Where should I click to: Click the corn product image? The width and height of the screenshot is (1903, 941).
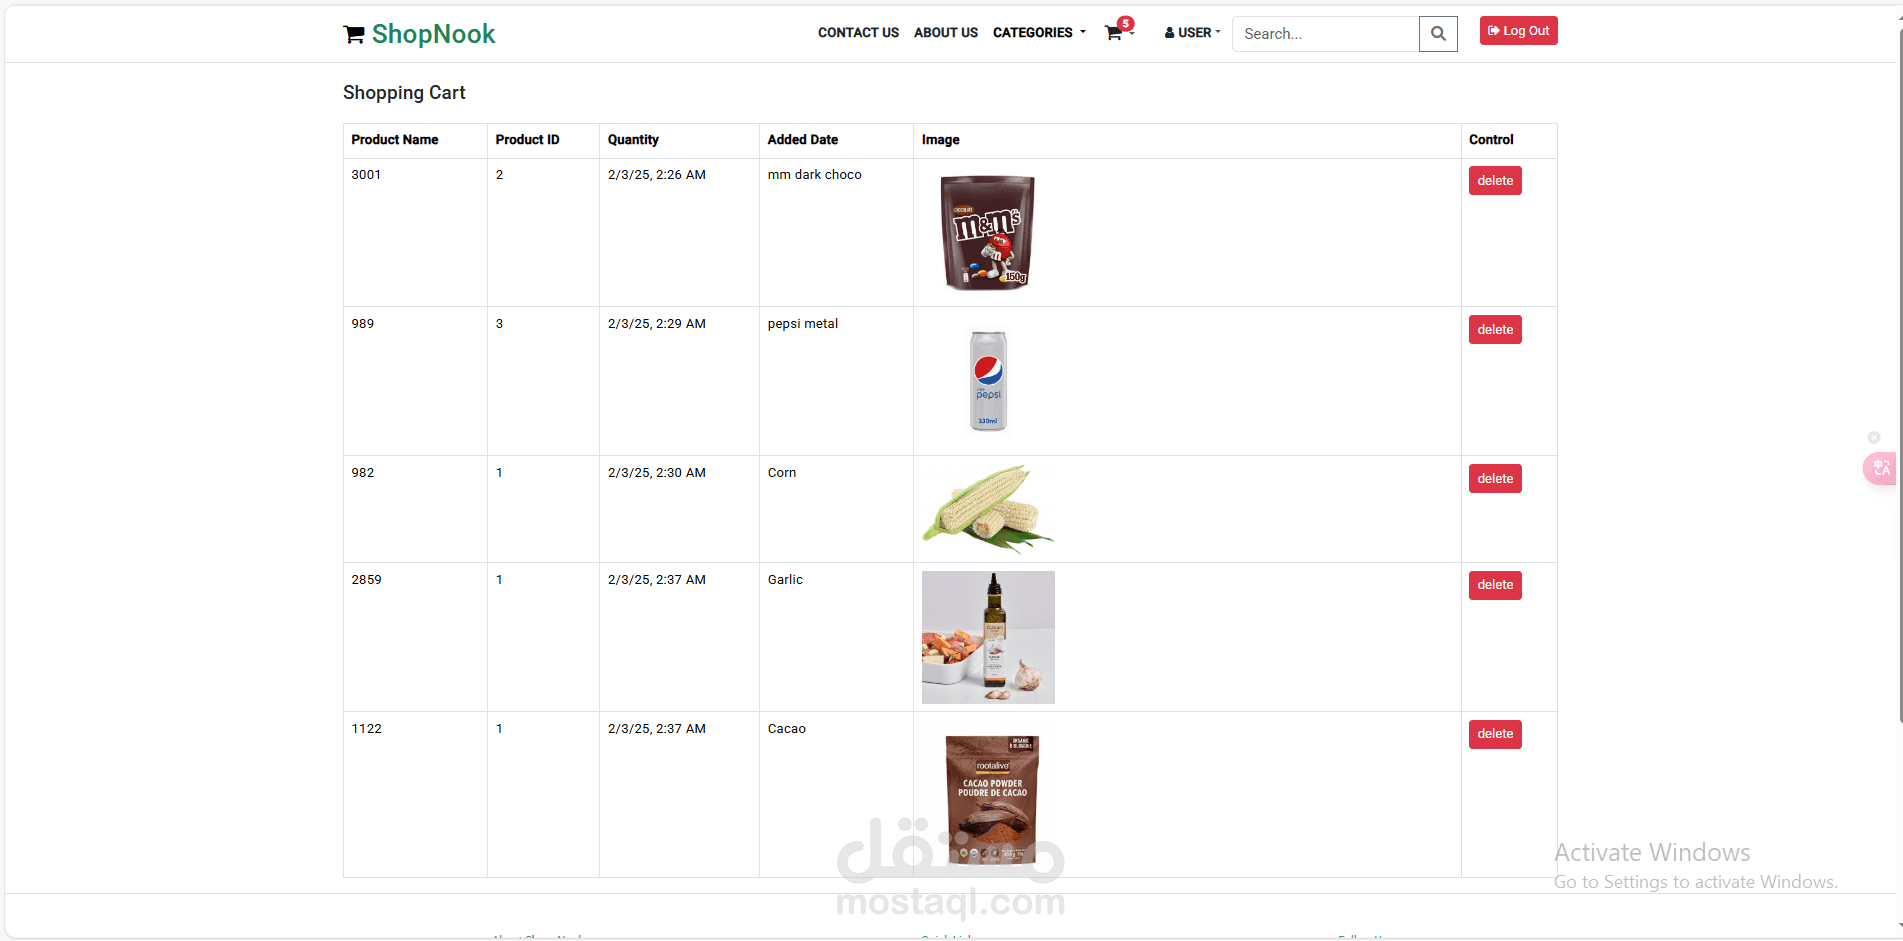click(x=988, y=509)
